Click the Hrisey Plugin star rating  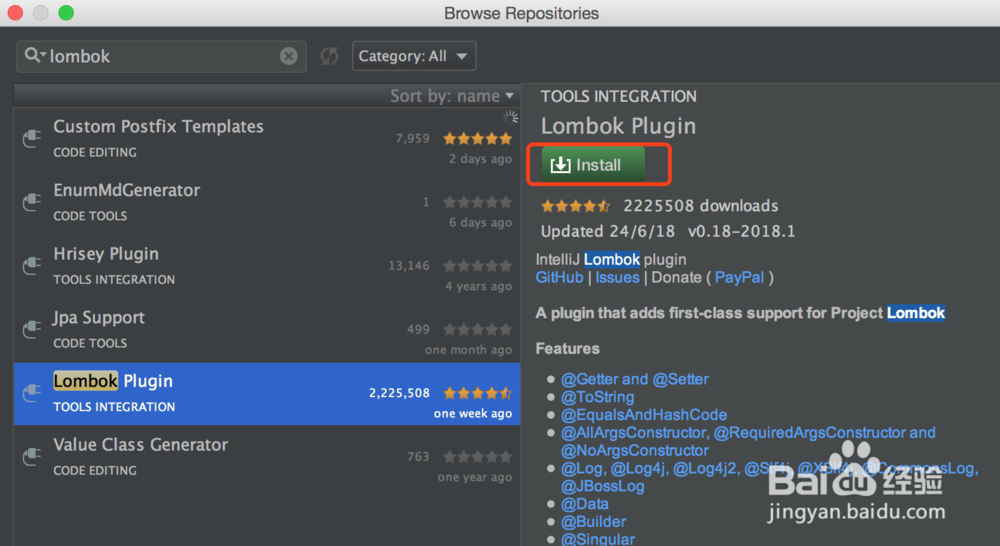pos(478,265)
